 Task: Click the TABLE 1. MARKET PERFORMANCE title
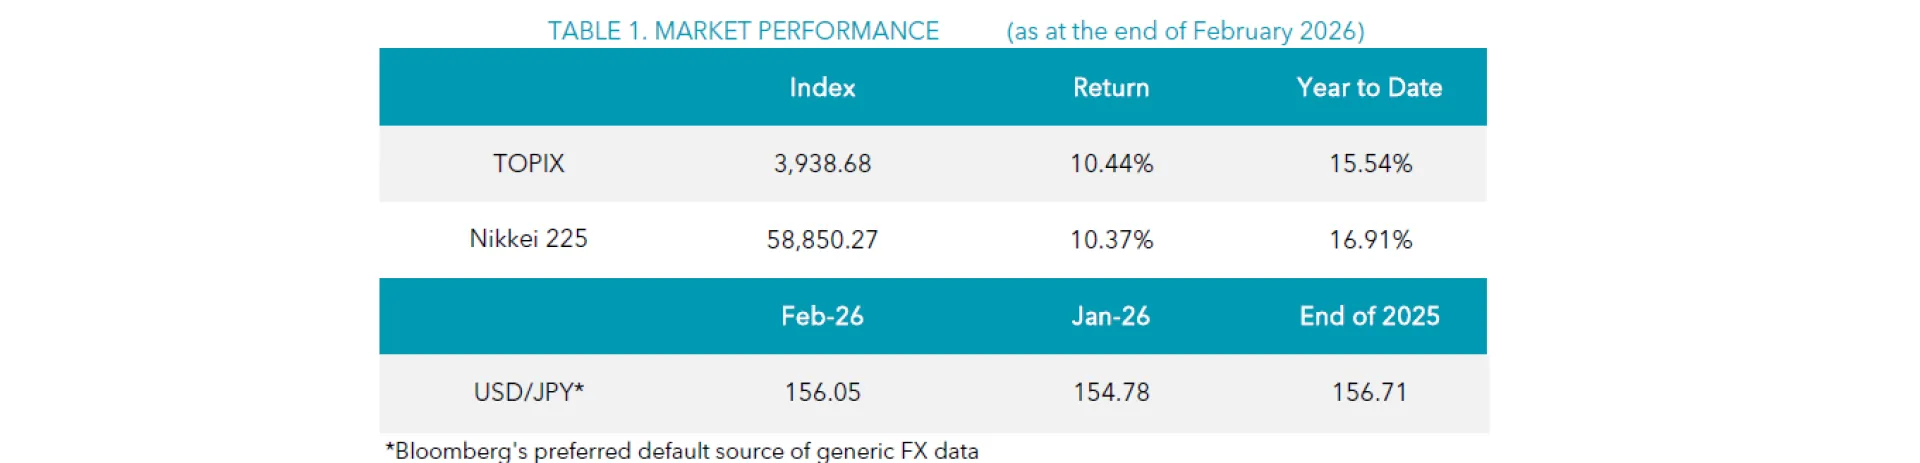[x=743, y=31]
